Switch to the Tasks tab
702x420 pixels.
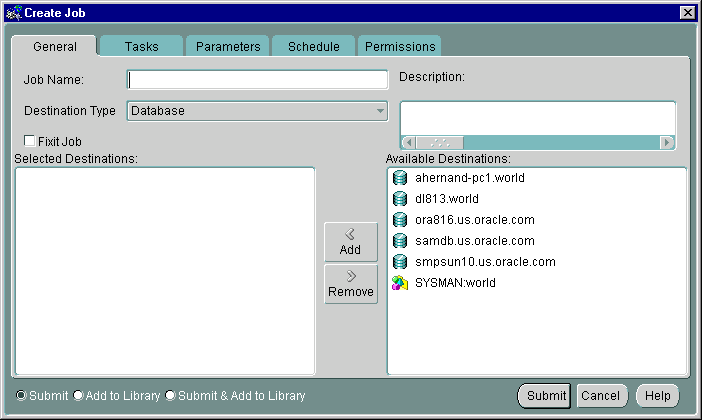click(x=141, y=47)
